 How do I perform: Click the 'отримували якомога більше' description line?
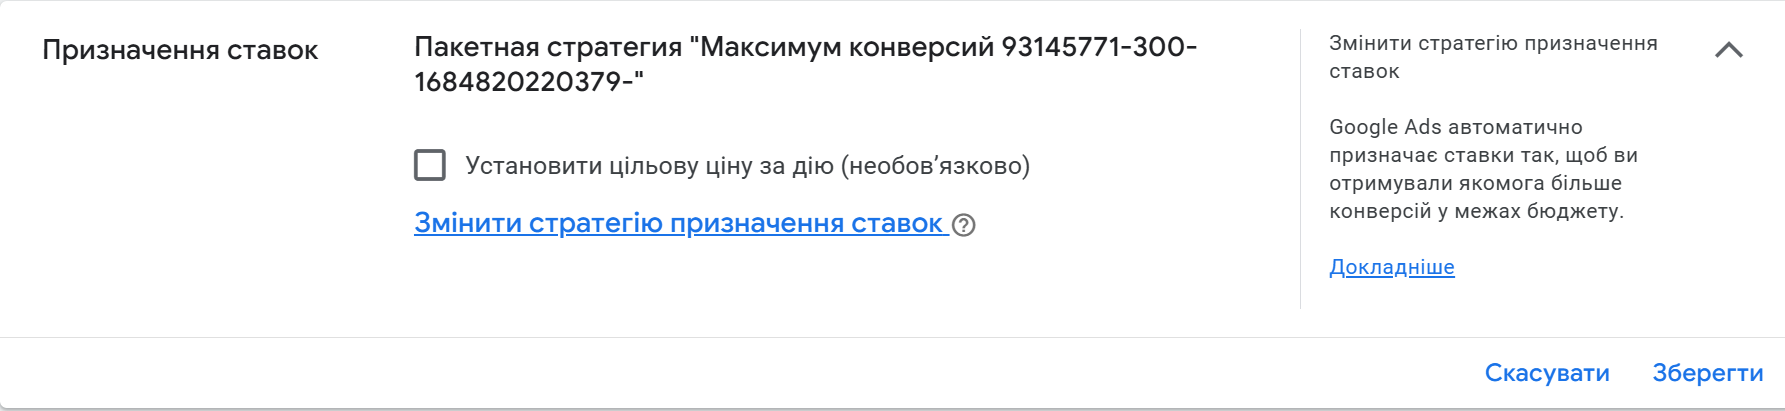[1475, 183]
